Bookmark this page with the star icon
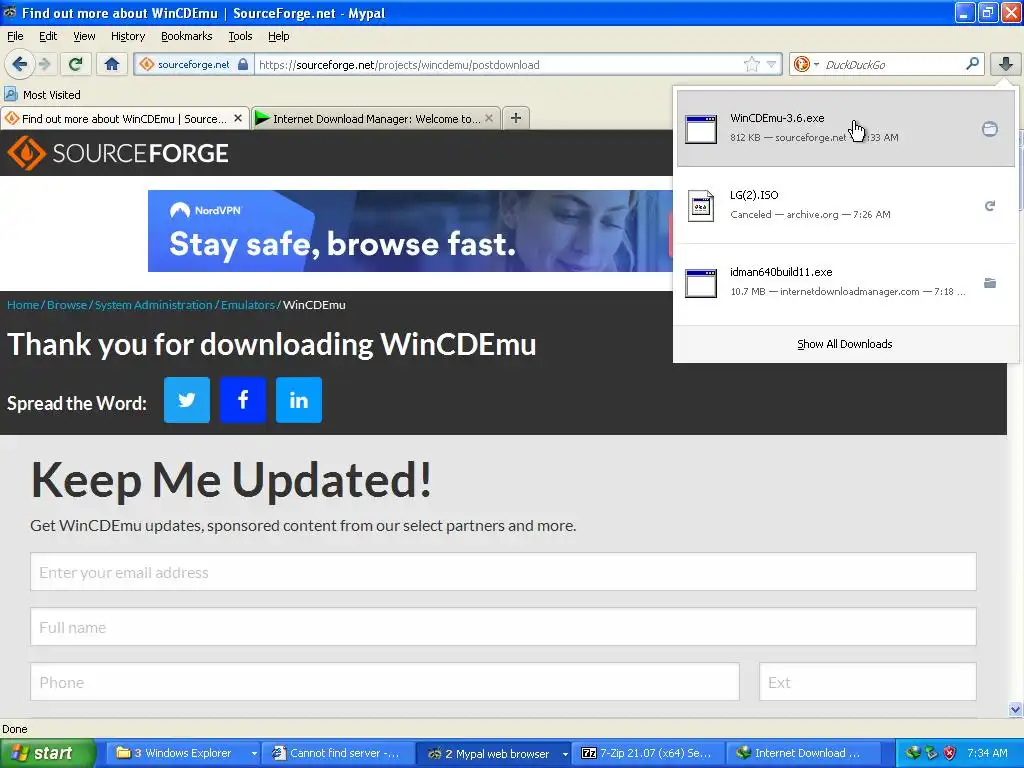1024x768 pixels. pos(752,64)
